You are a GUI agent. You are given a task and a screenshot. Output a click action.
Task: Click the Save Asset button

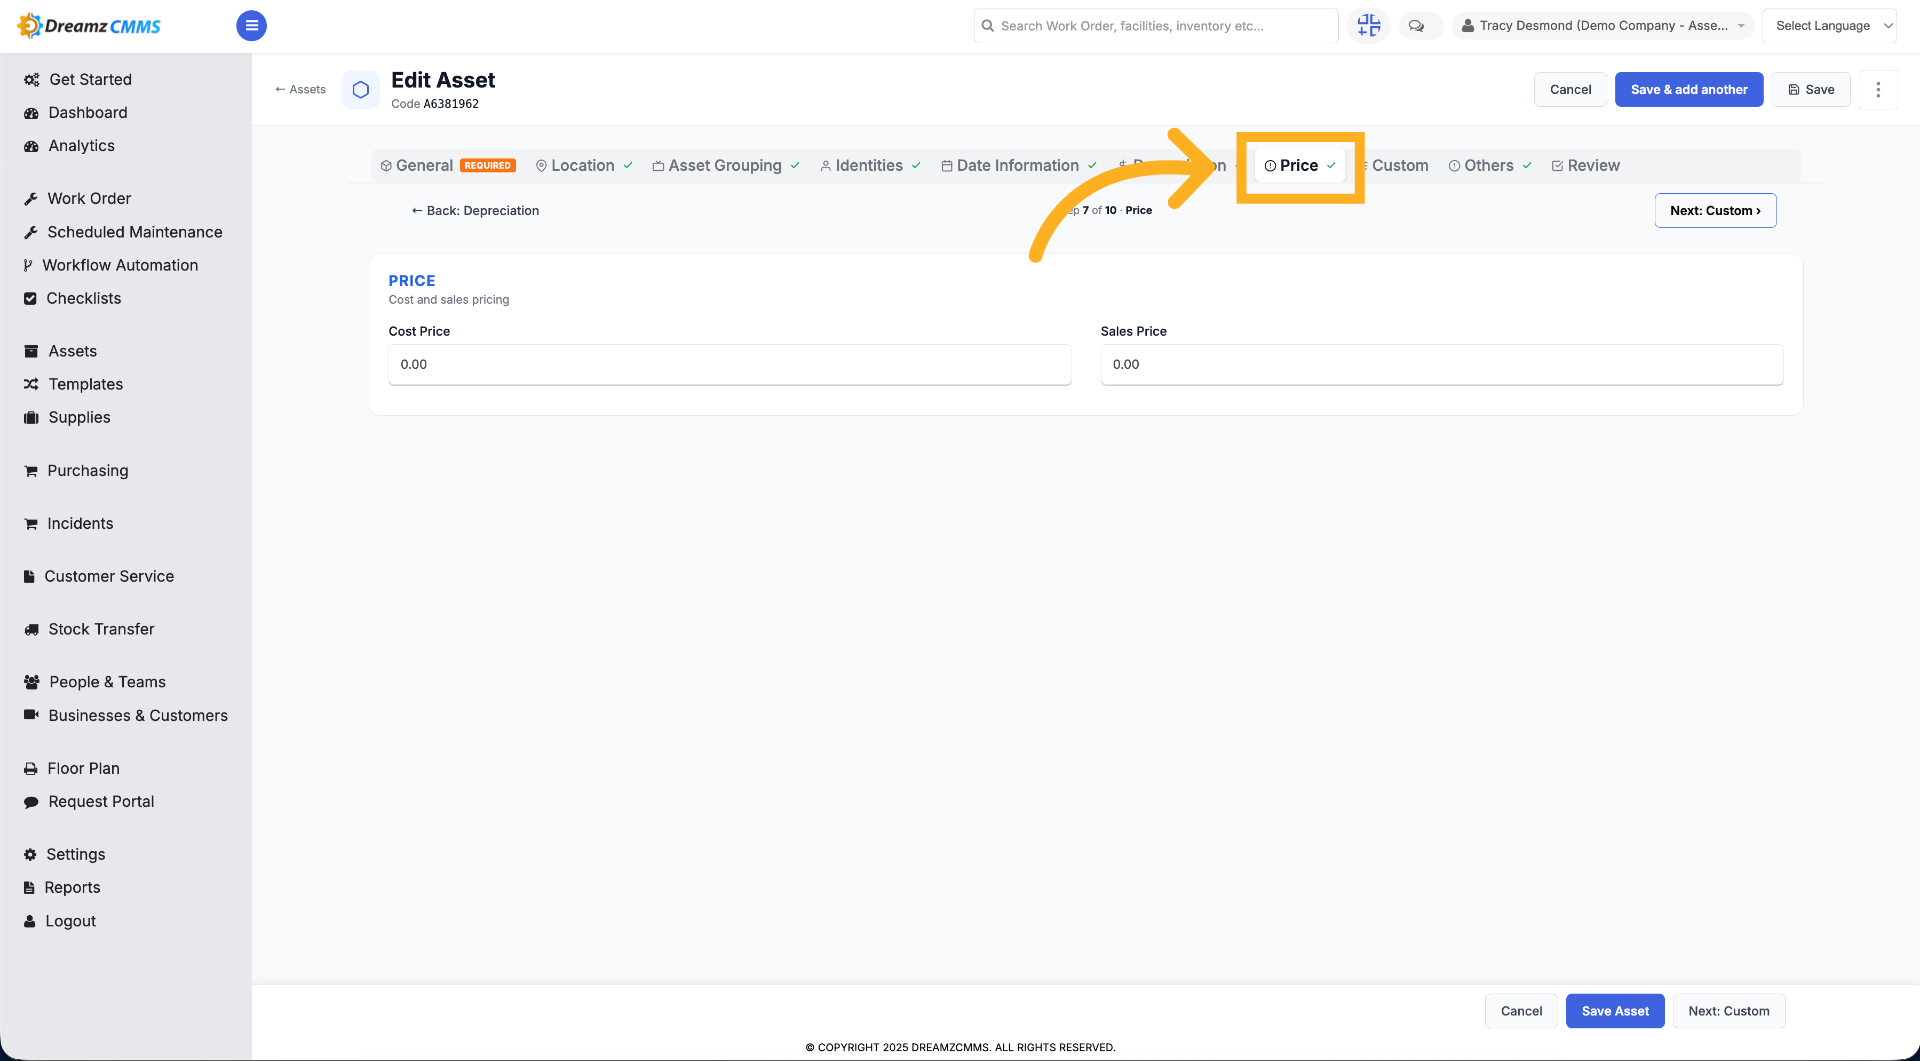(1615, 1012)
